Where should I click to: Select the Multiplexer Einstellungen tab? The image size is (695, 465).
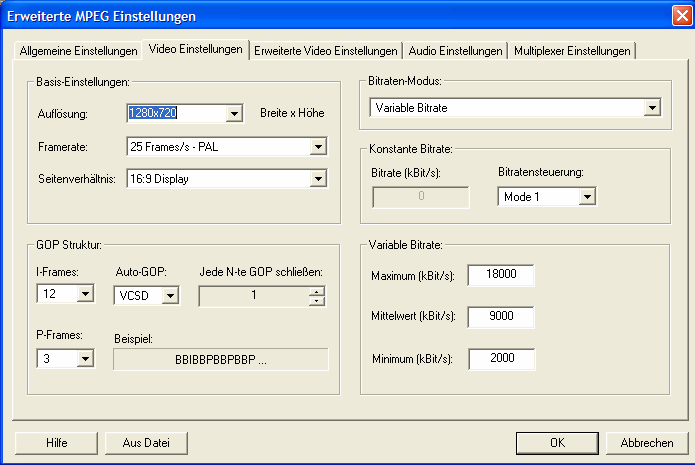pos(572,51)
